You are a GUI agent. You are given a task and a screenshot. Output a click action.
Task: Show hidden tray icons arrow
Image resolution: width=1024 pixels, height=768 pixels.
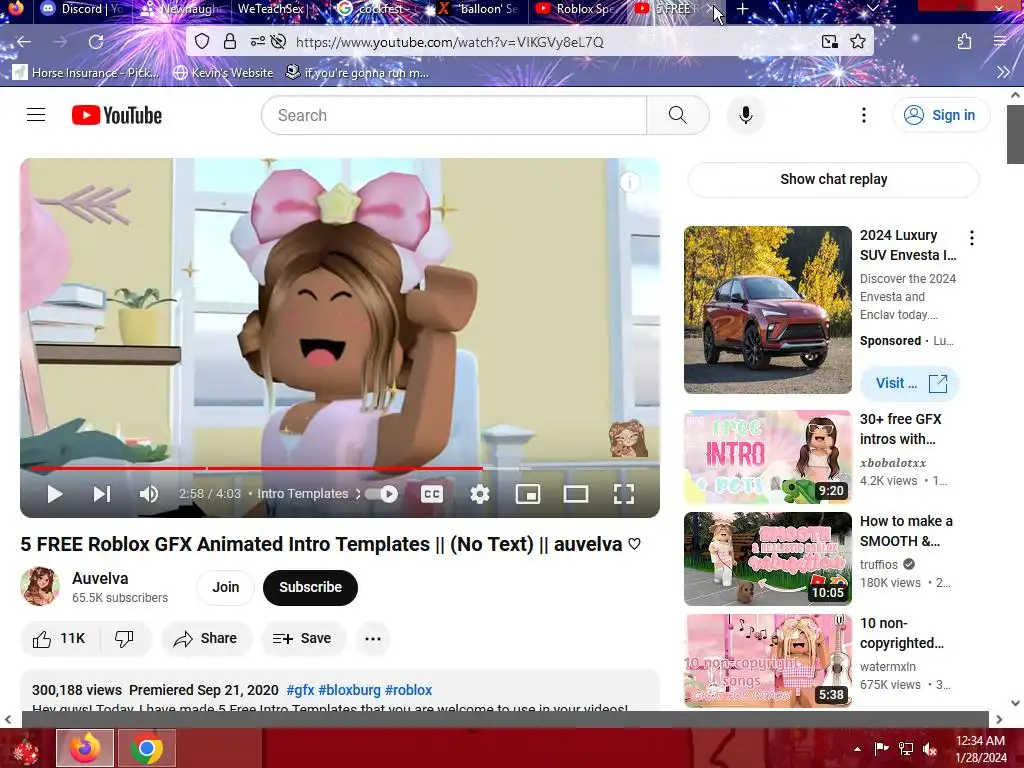[857, 749]
